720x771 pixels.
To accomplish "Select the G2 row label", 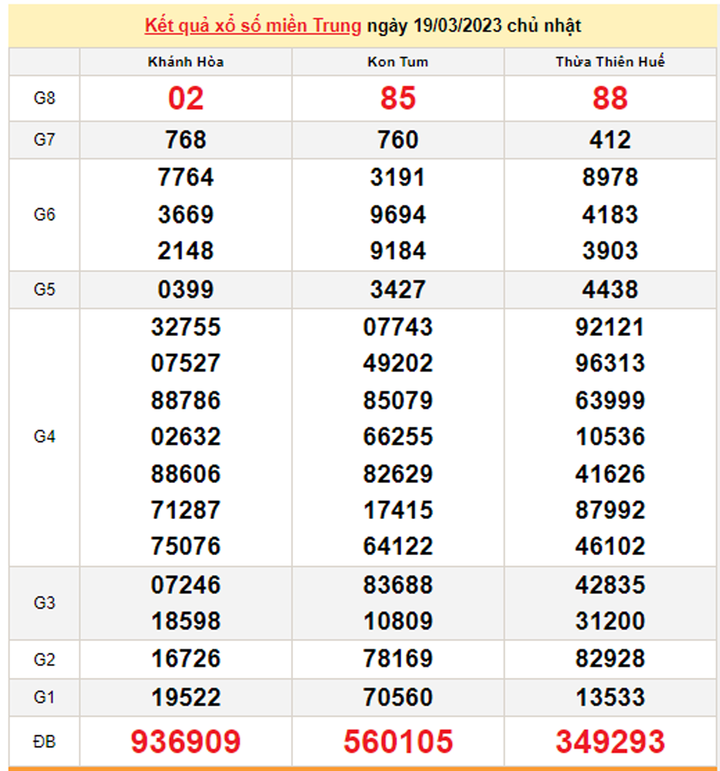I will pos(44,659).
